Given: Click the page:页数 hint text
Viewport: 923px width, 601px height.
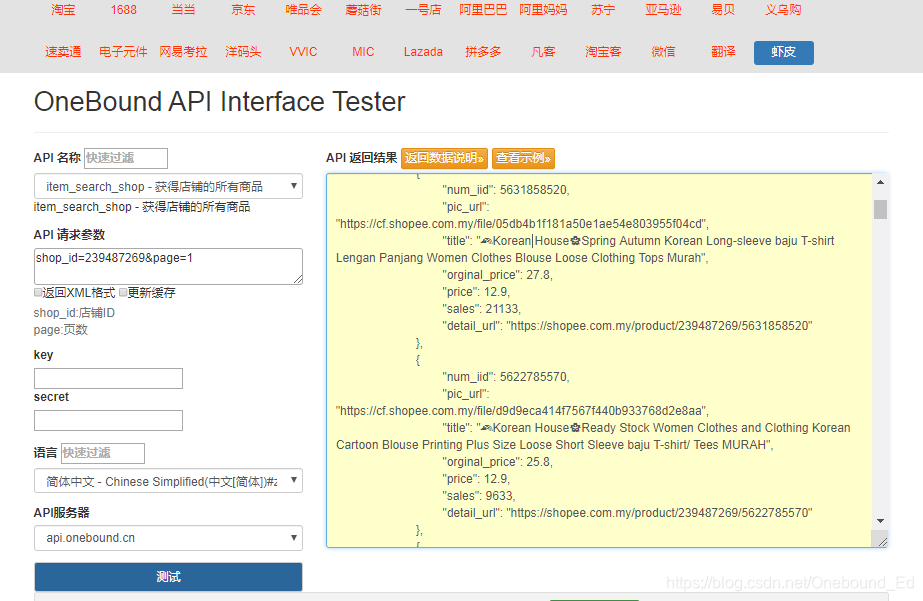Looking at the screenshot, I should [x=61, y=330].
